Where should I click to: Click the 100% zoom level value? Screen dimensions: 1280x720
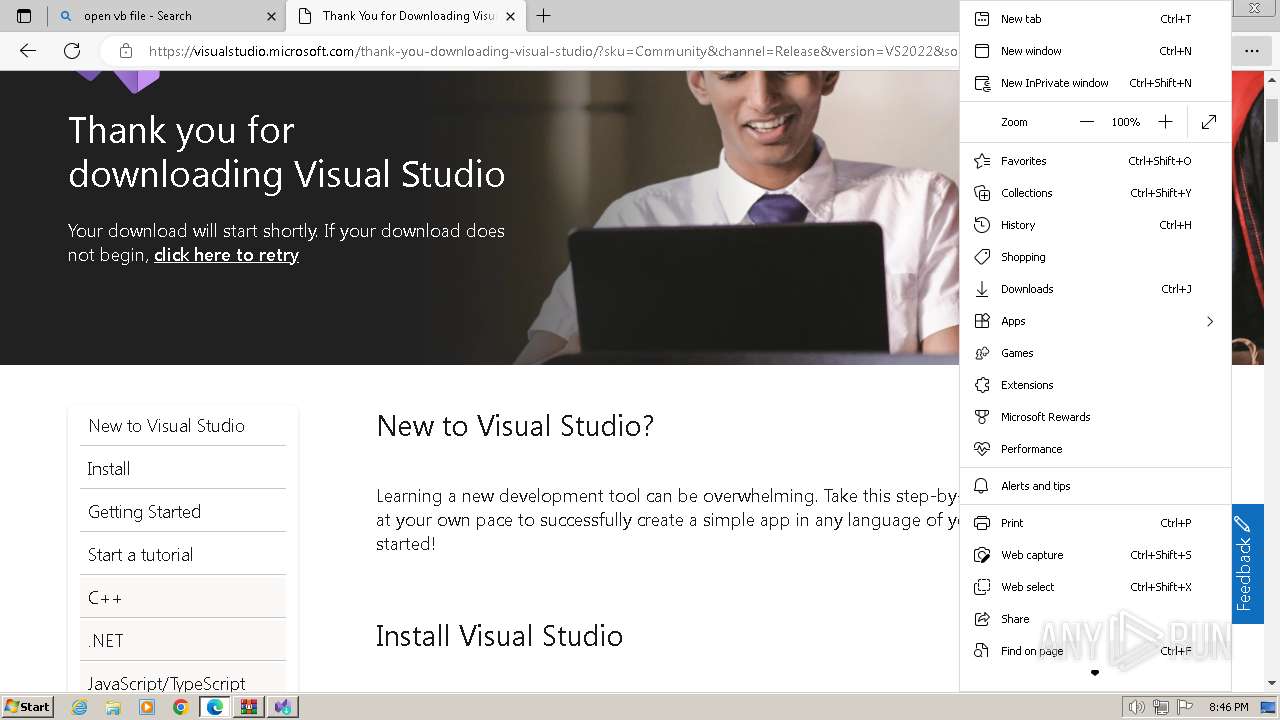click(x=1126, y=122)
